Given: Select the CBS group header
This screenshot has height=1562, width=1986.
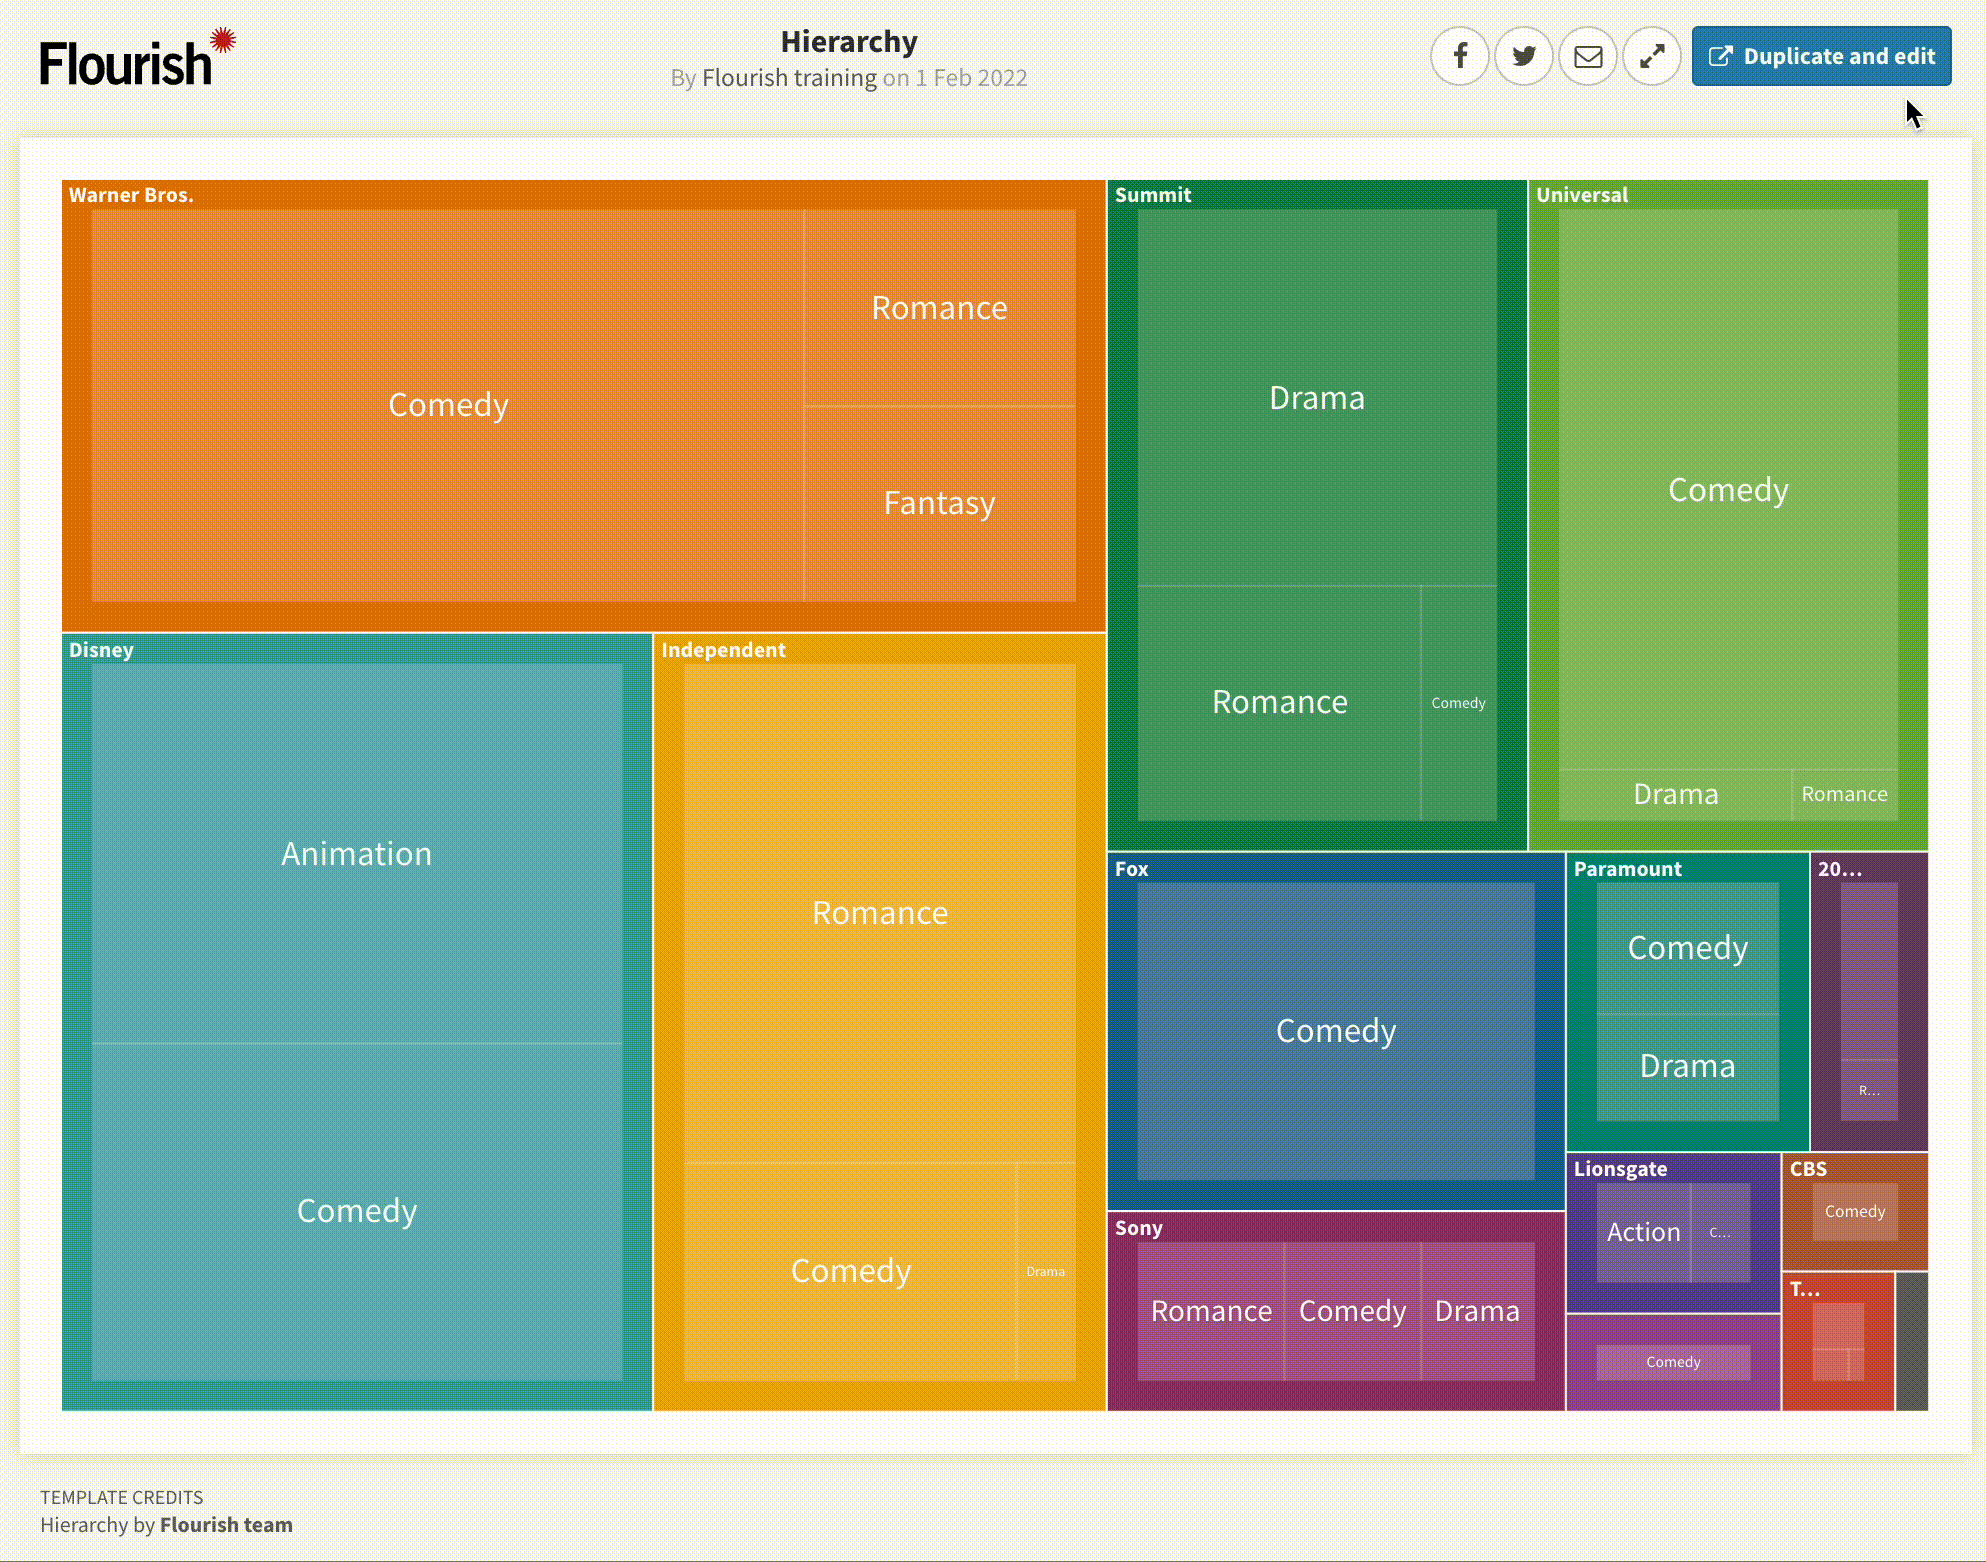Looking at the screenshot, I should (x=1808, y=1169).
